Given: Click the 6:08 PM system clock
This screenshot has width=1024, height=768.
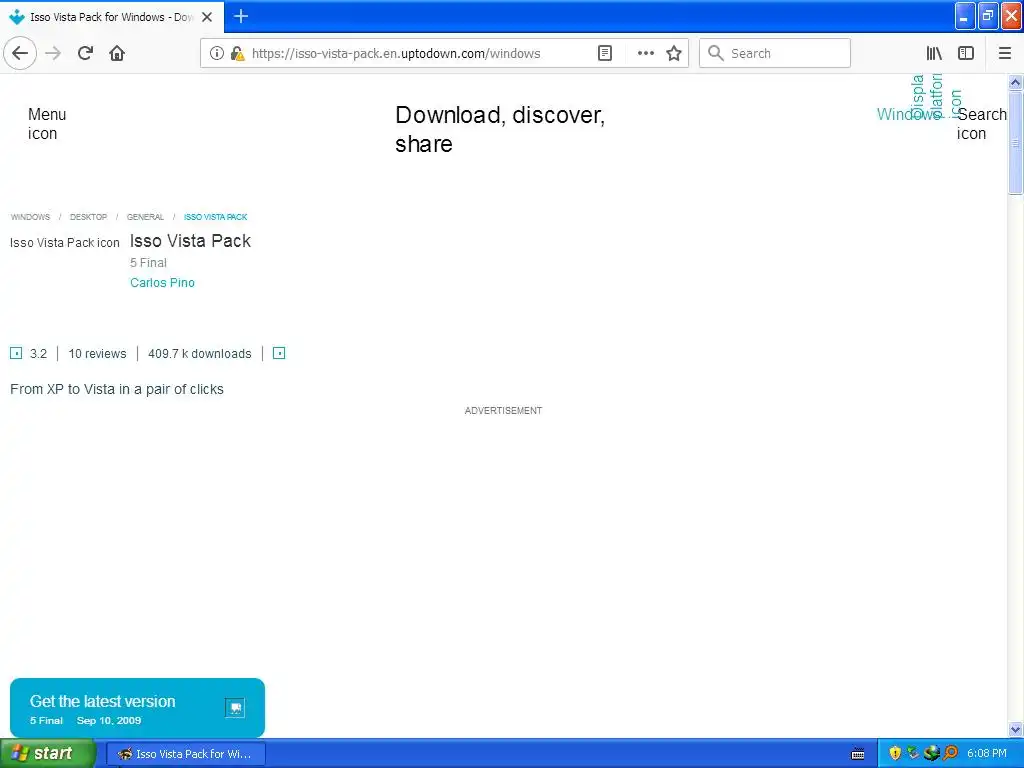Looking at the screenshot, I should click(987, 754).
